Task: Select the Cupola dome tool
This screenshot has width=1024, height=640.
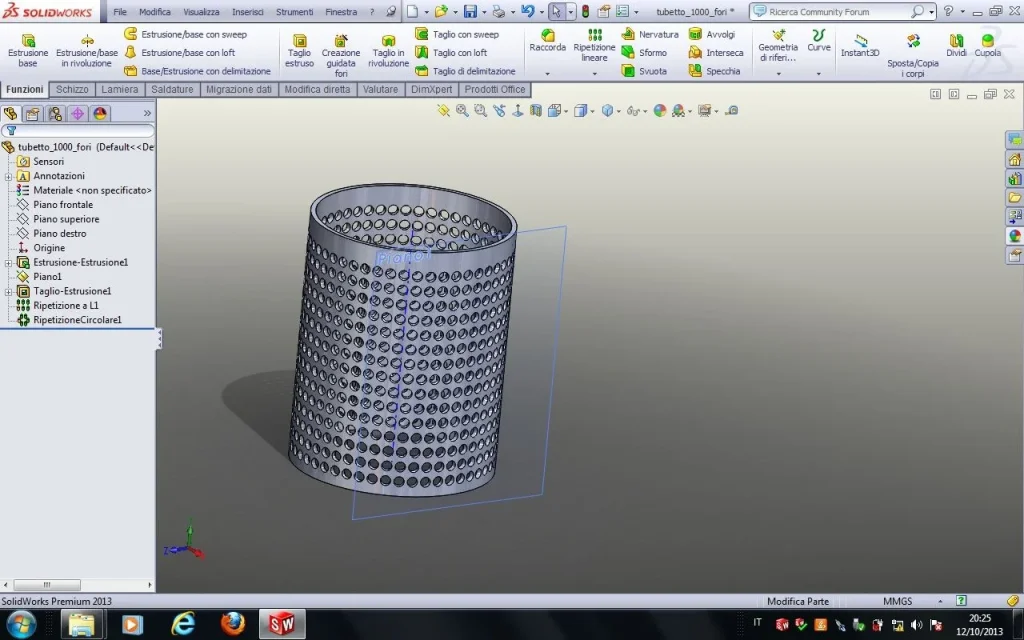Action: point(987,46)
